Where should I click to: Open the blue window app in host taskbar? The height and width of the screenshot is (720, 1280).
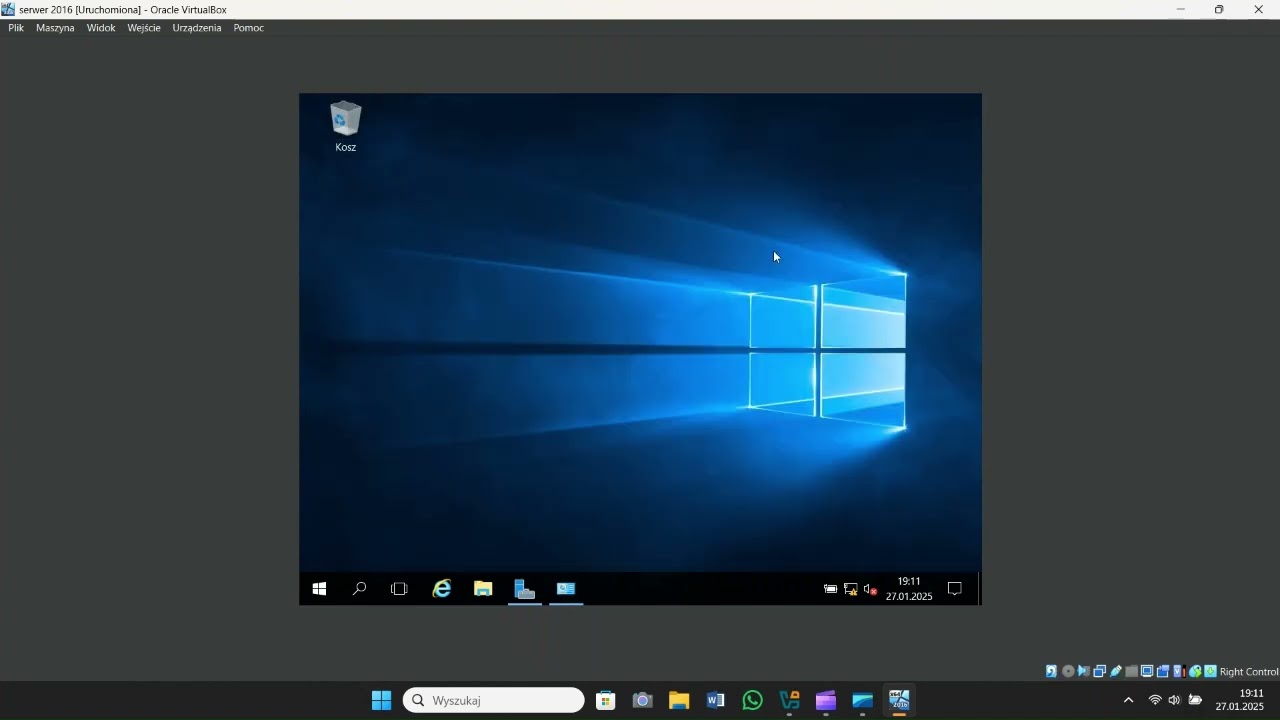pyautogui.click(x=863, y=700)
